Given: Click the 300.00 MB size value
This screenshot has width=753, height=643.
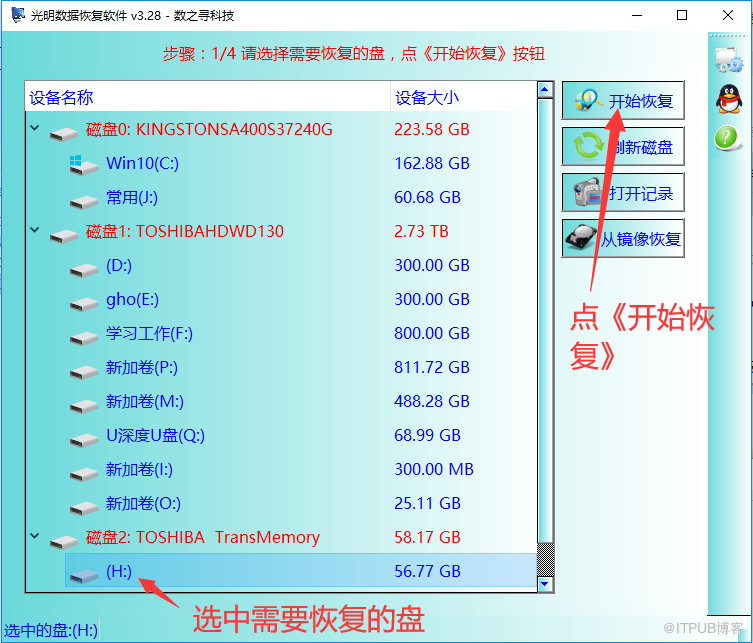Looking at the screenshot, I should pyautogui.click(x=434, y=469).
